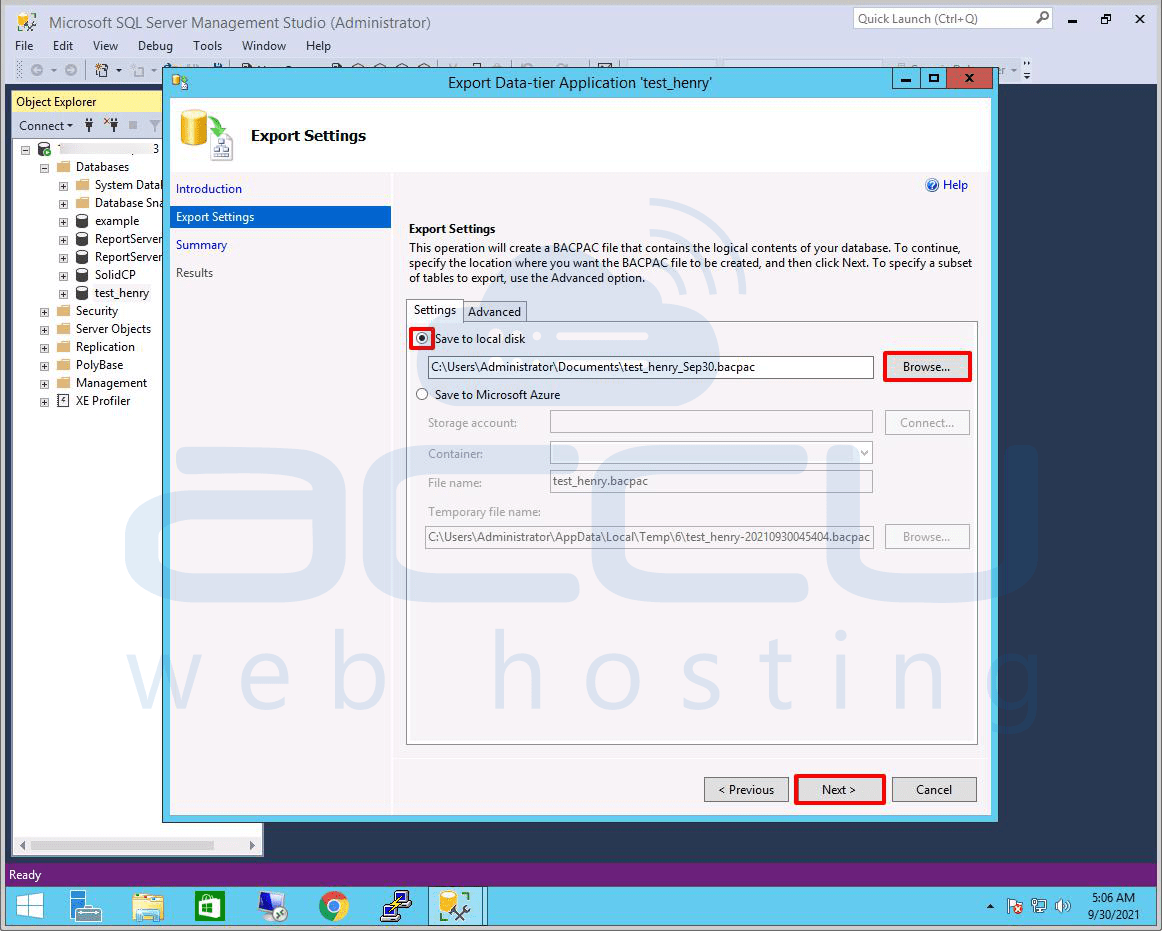Expand the Management node
Screen dimensions: 1162x931
click(x=44, y=384)
